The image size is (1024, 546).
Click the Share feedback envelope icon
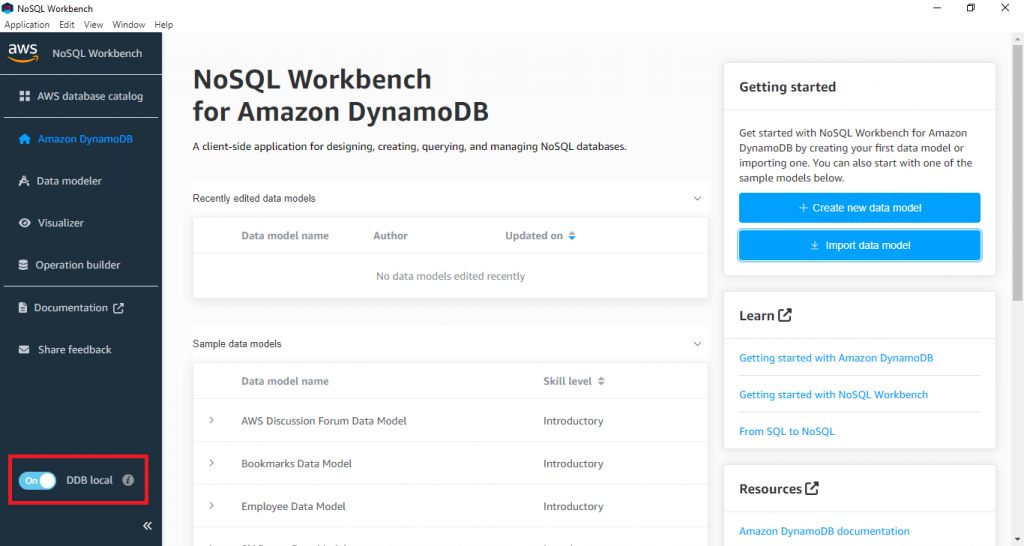tap(24, 349)
